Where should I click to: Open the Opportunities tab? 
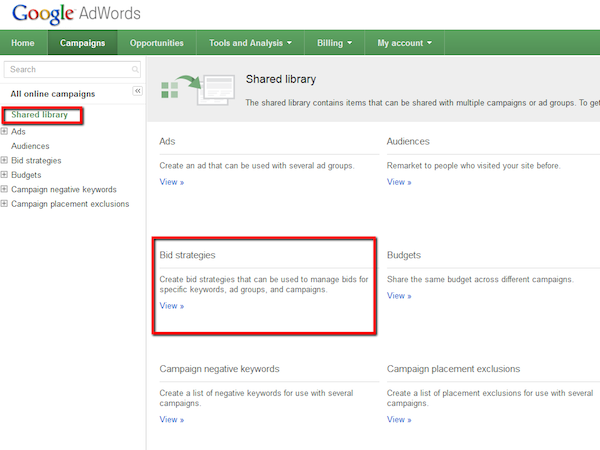pos(157,43)
